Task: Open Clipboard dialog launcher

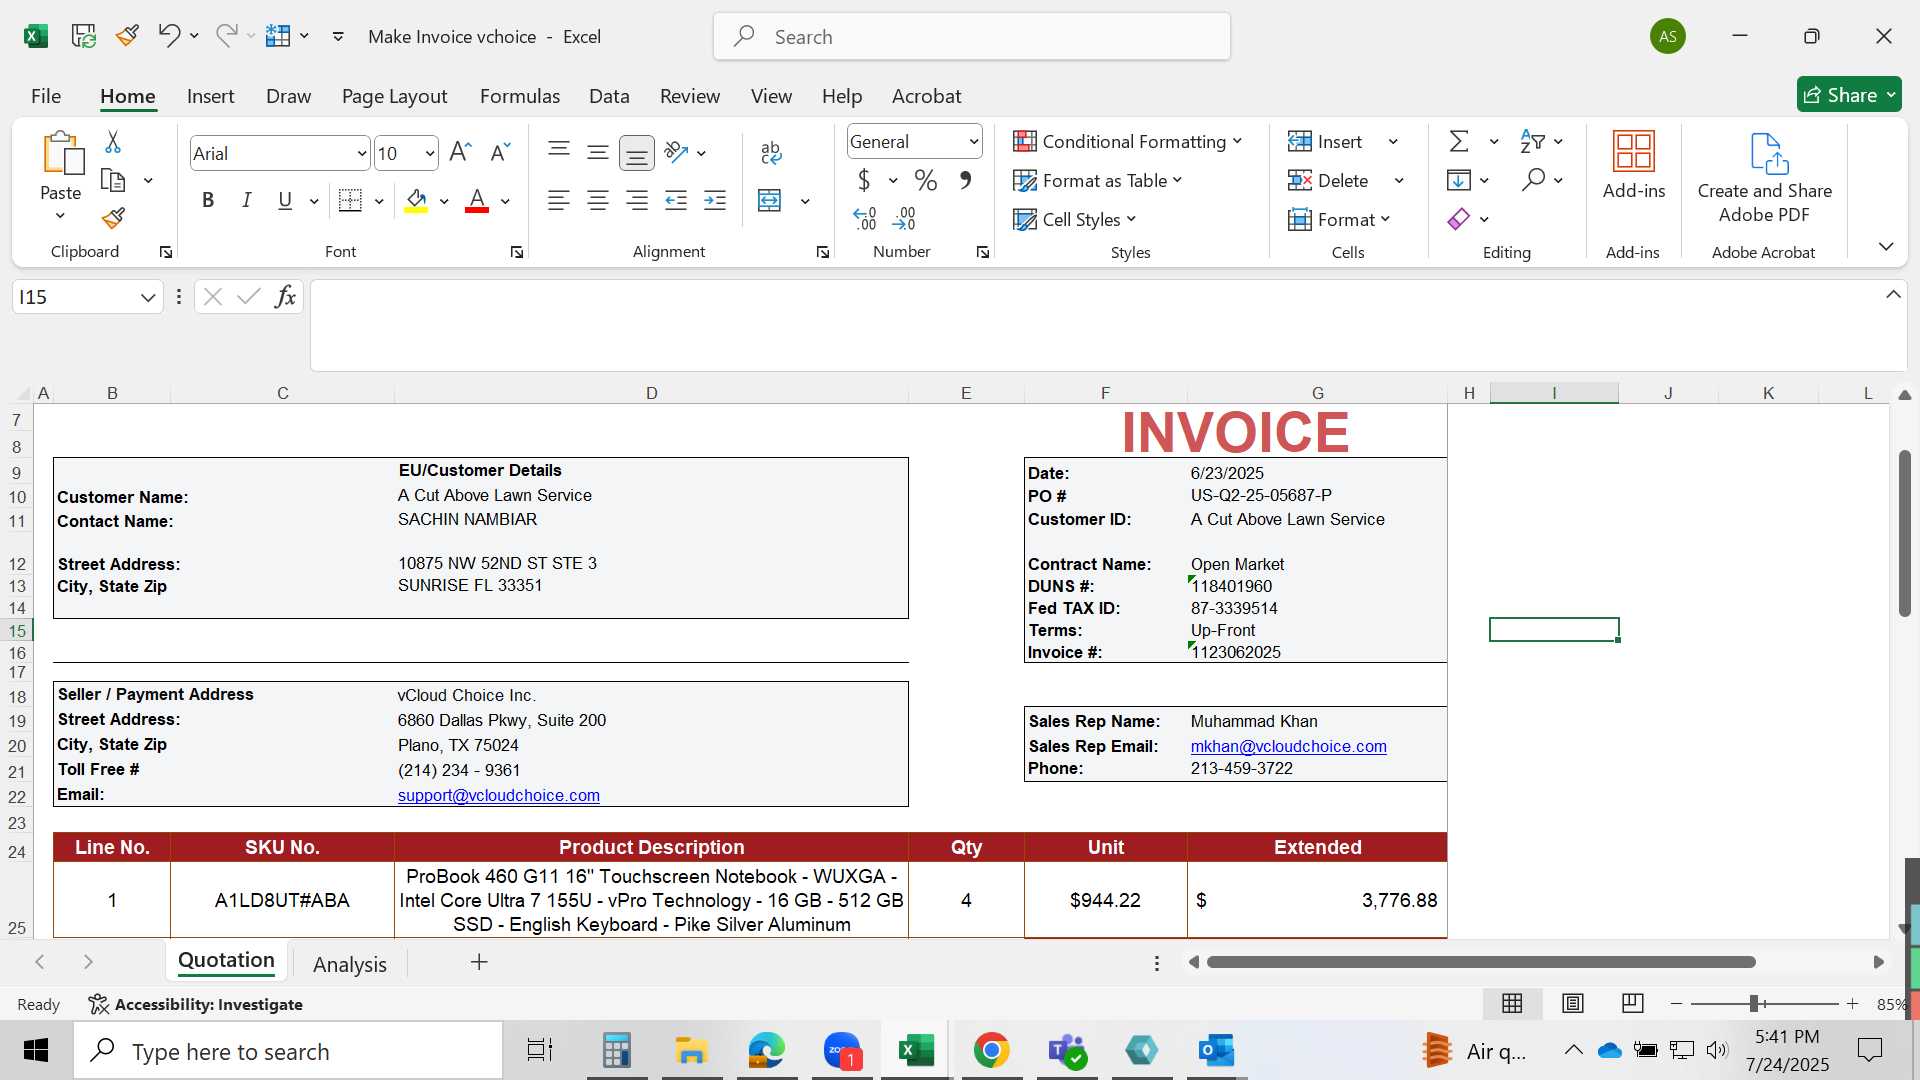Action: 166,252
